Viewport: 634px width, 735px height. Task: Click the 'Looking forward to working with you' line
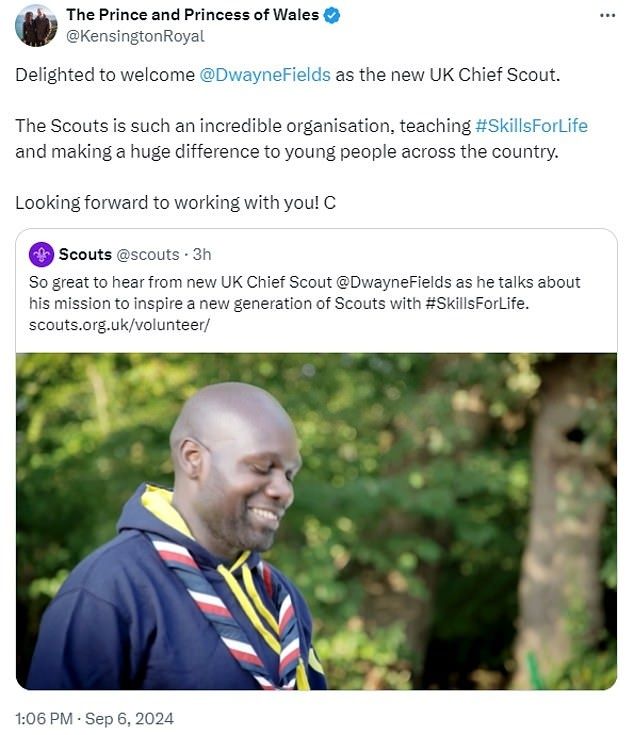click(175, 202)
